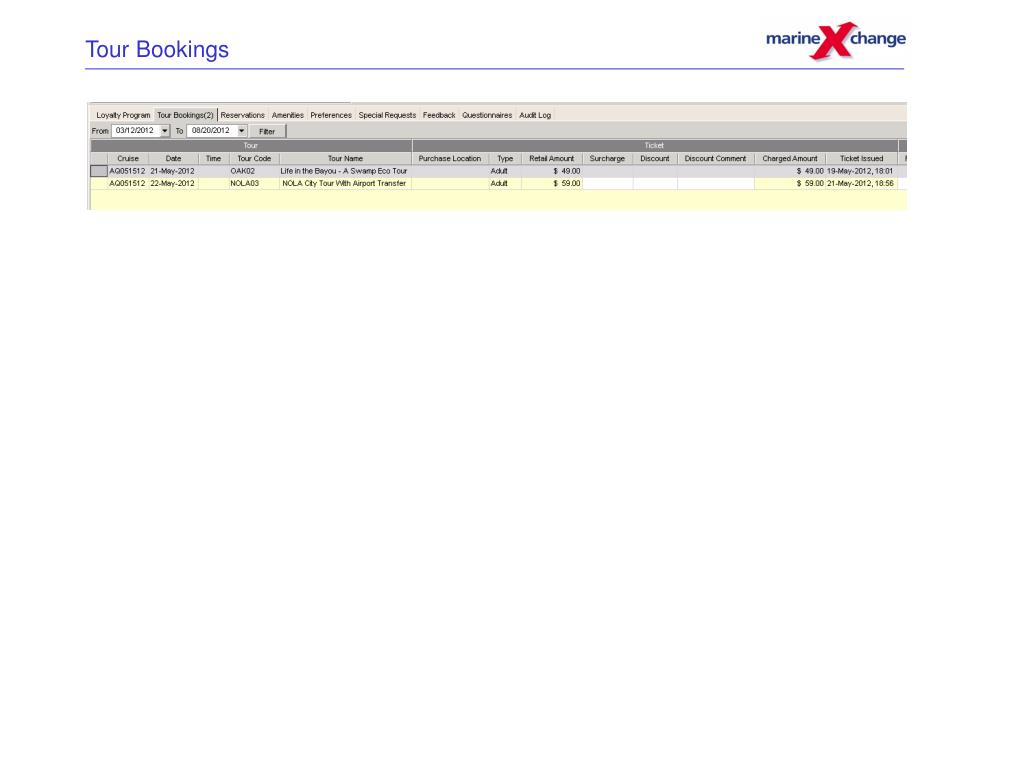The height and width of the screenshot is (768, 1024).
Task: Click the Type column header
Action: coord(505,159)
